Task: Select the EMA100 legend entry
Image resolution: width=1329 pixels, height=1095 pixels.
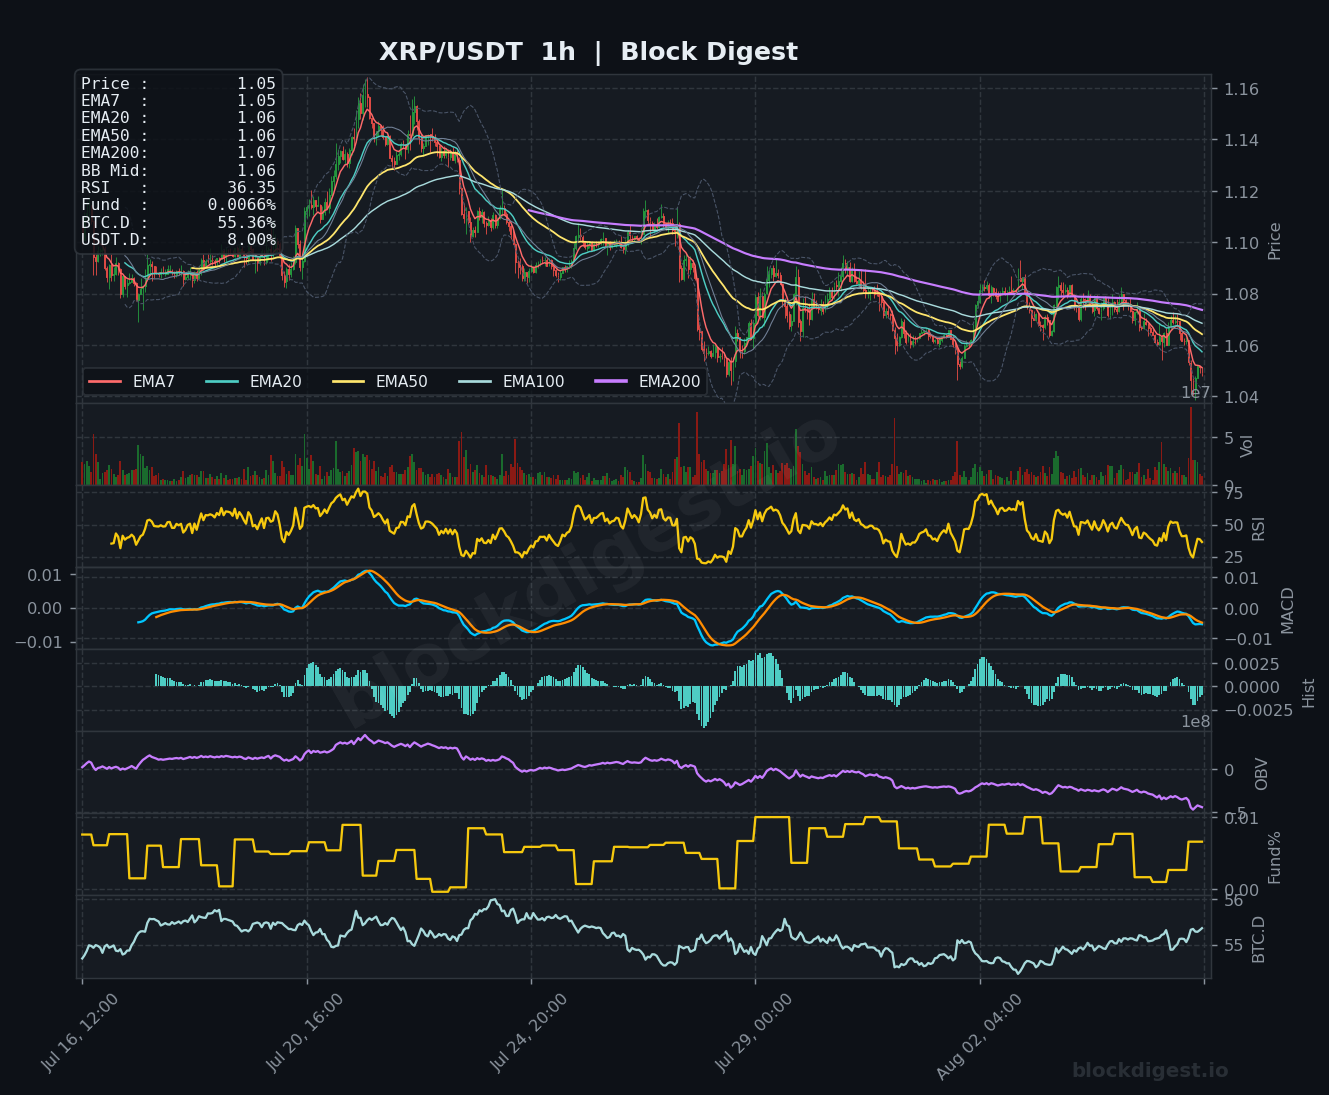Action: 511,381
